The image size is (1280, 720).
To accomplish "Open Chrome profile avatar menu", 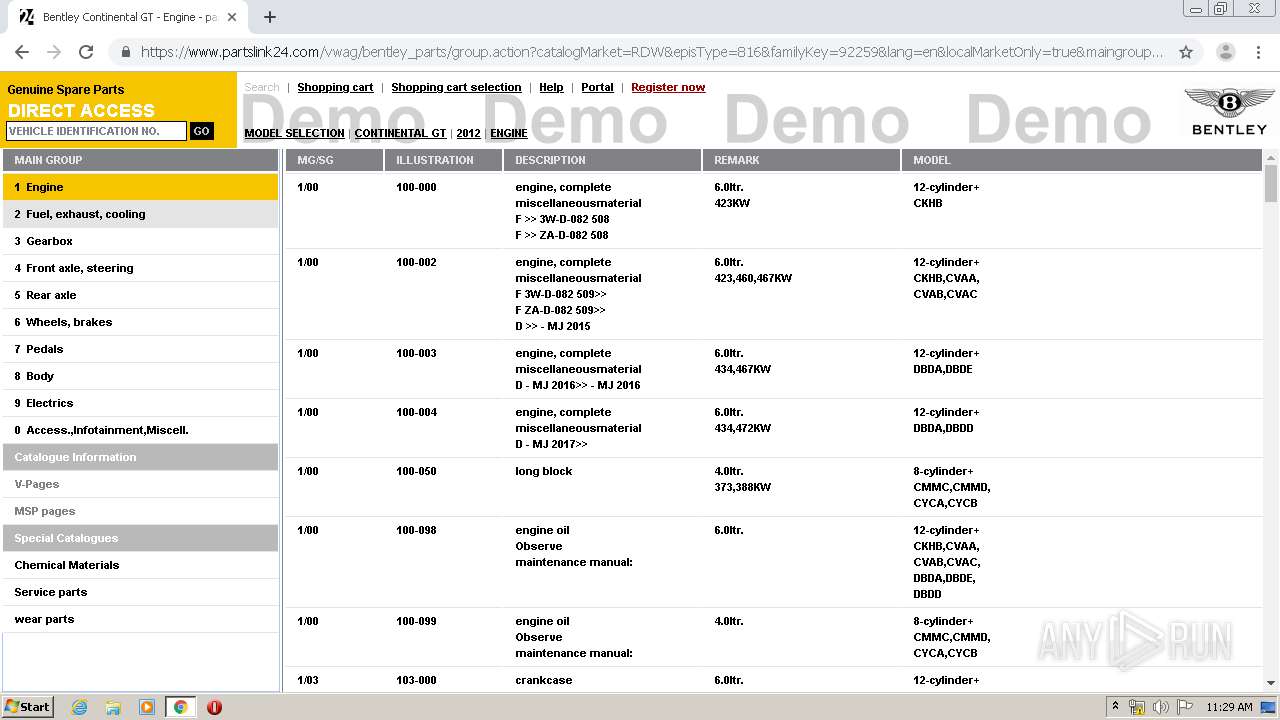I will pos(1226,52).
